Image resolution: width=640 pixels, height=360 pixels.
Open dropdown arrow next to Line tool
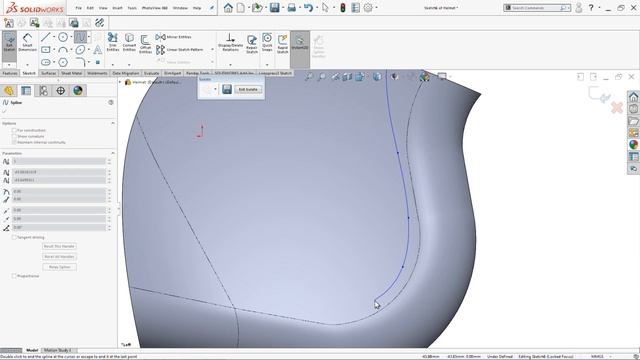pos(54,37)
